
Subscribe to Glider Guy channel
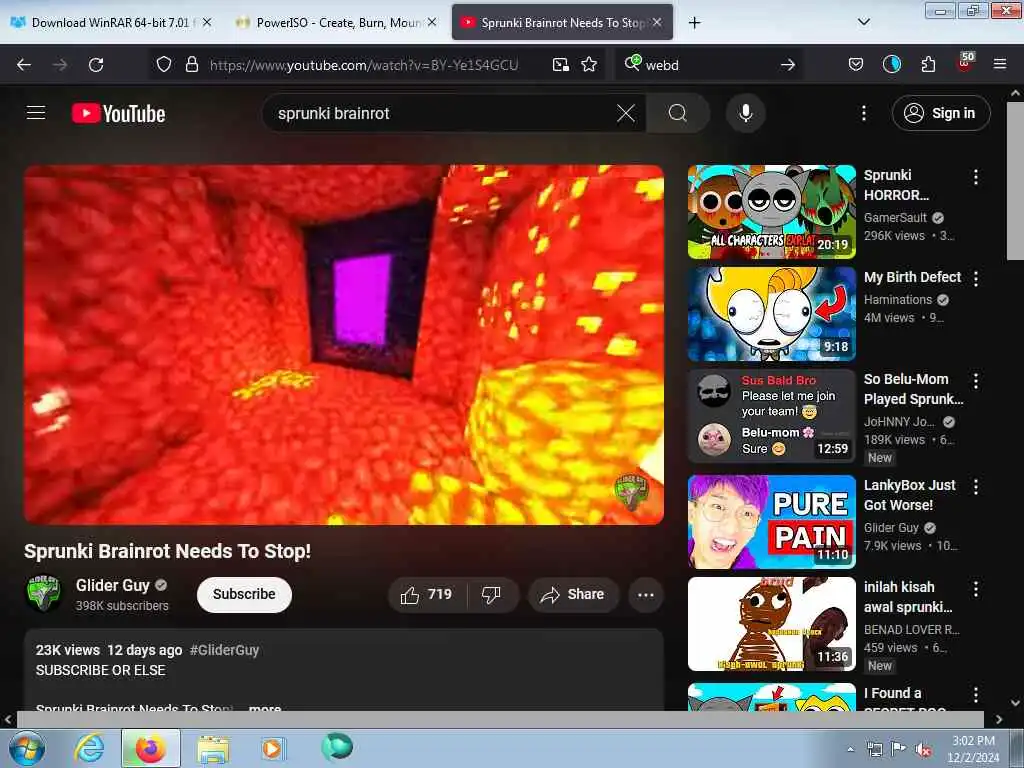pos(244,594)
